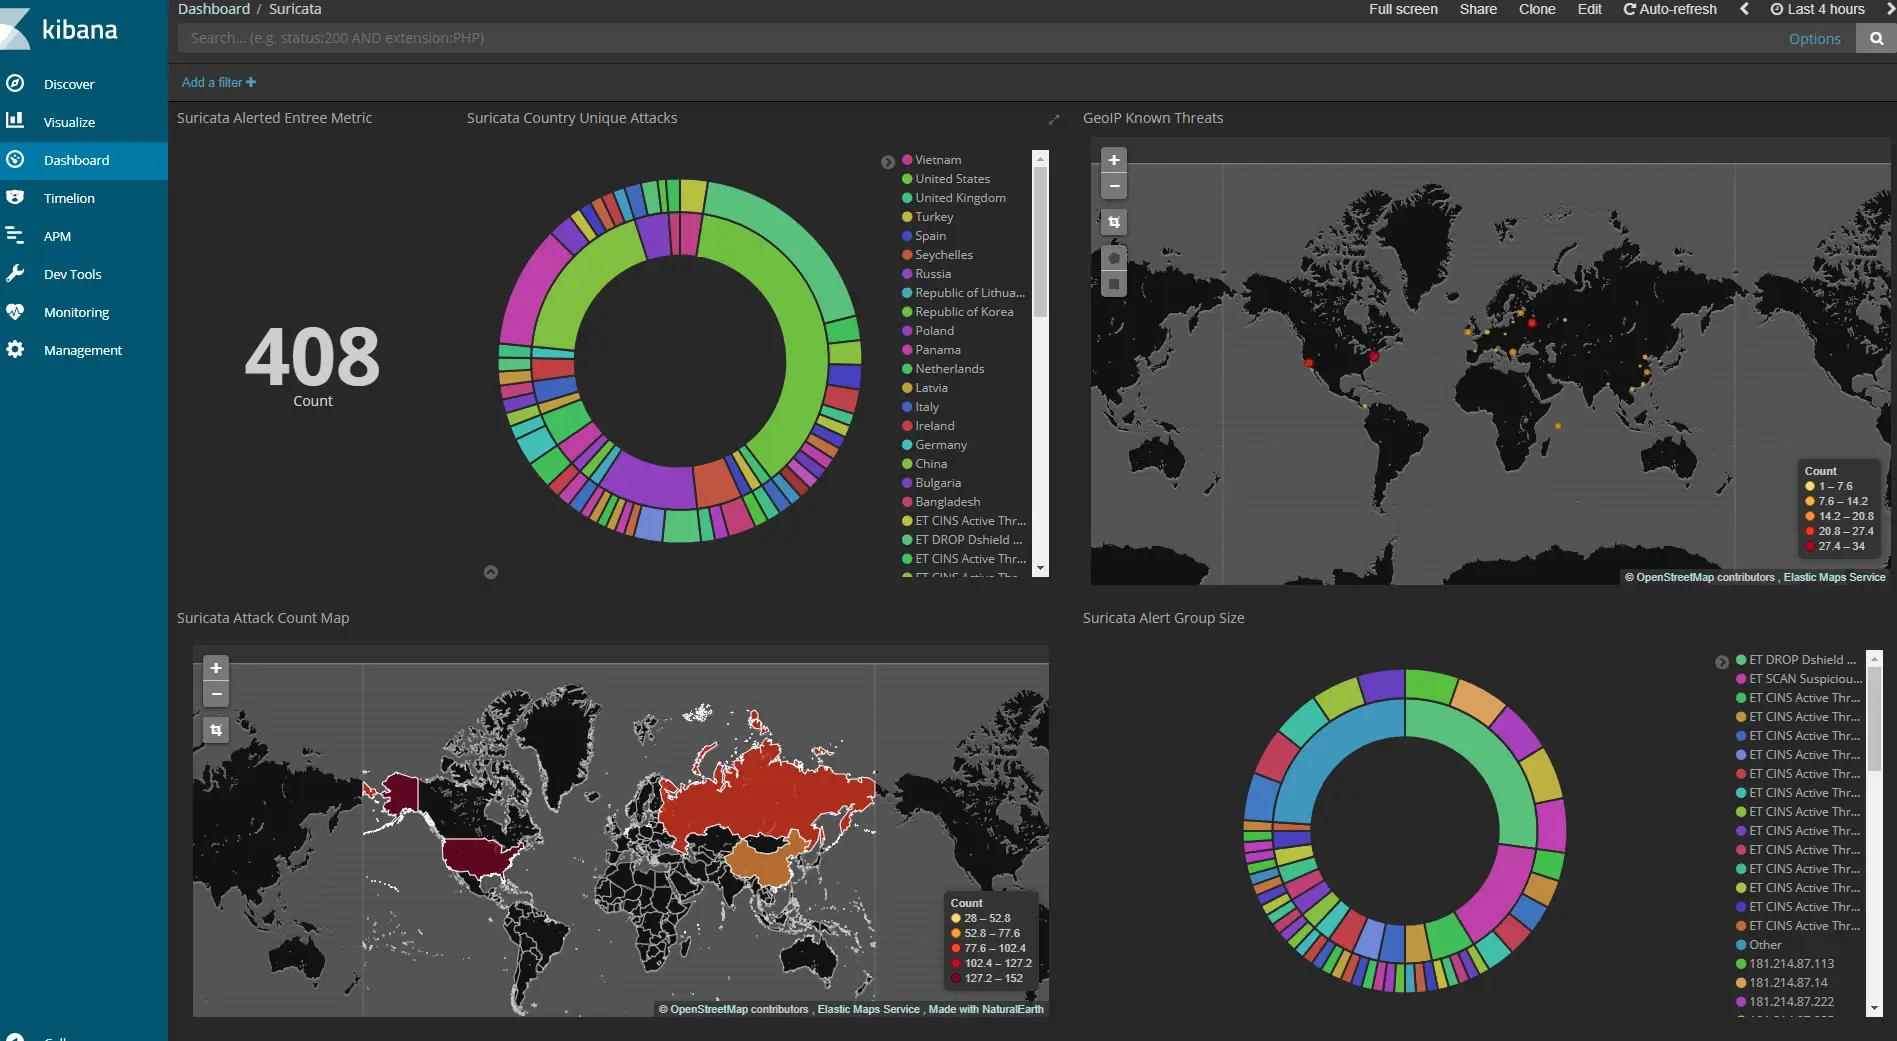Toggle Vietnam in the Country Unique Attacks legend

tap(936, 159)
